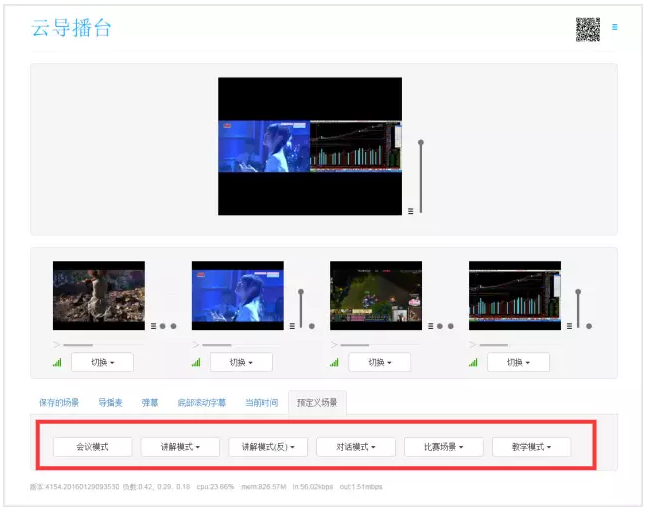Expand 切换 dropdown under stock chart video
Viewport: 647px width, 513px height.
[x=518, y=362]
